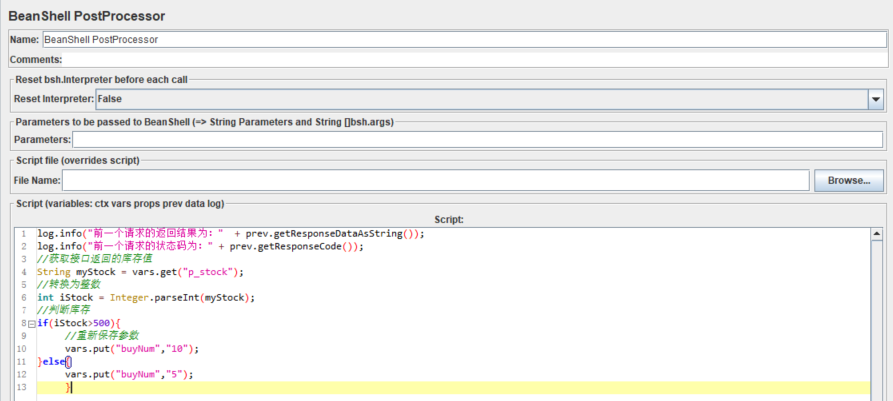This screenshot has width=893, height=401.
Task: Click the Integer.parseInt line
Action: (x=146, y=298)
